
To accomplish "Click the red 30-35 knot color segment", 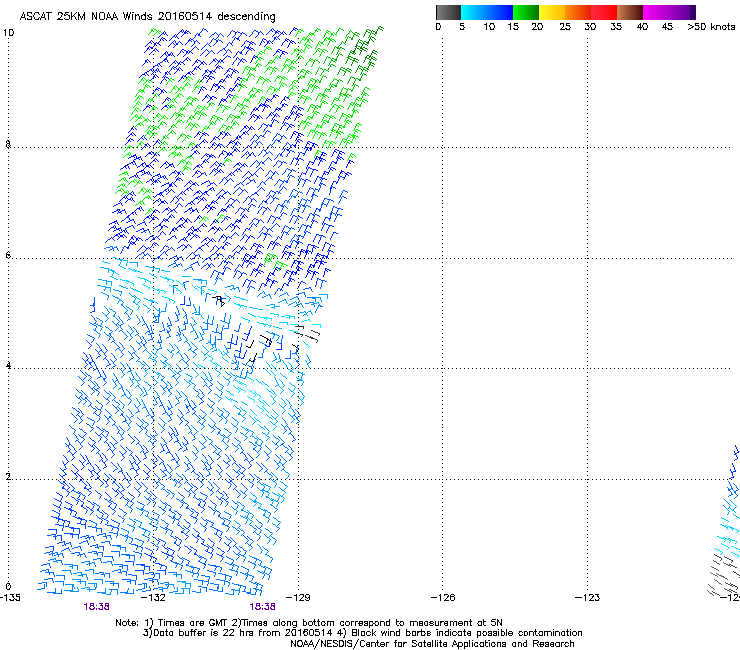I will [604, 12].
